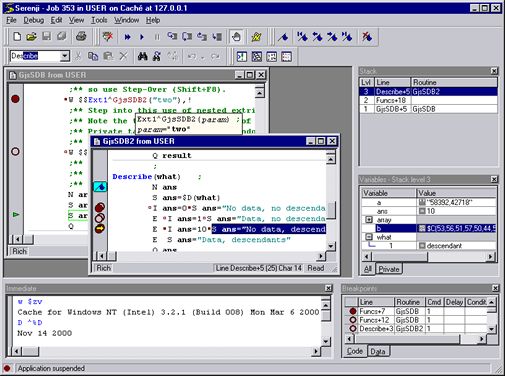Switch to the Private variables tab

tap(389, 269)
